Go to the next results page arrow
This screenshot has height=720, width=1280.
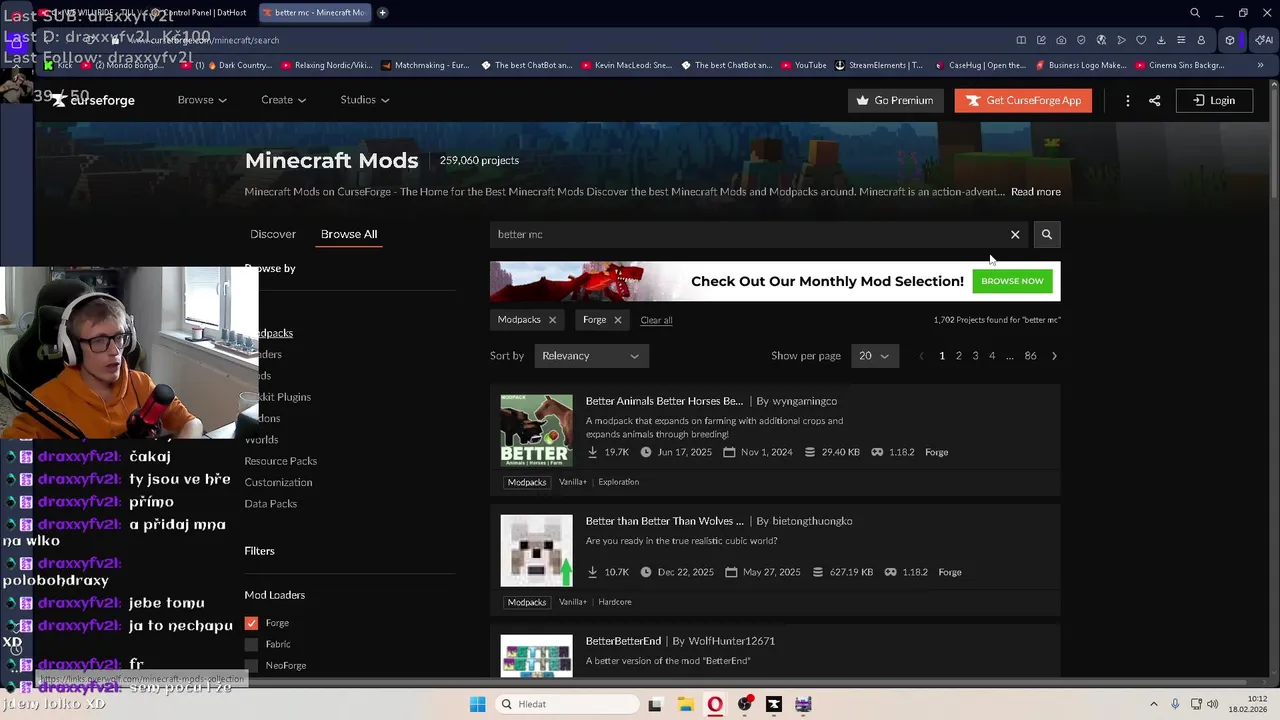[1054, 356]
